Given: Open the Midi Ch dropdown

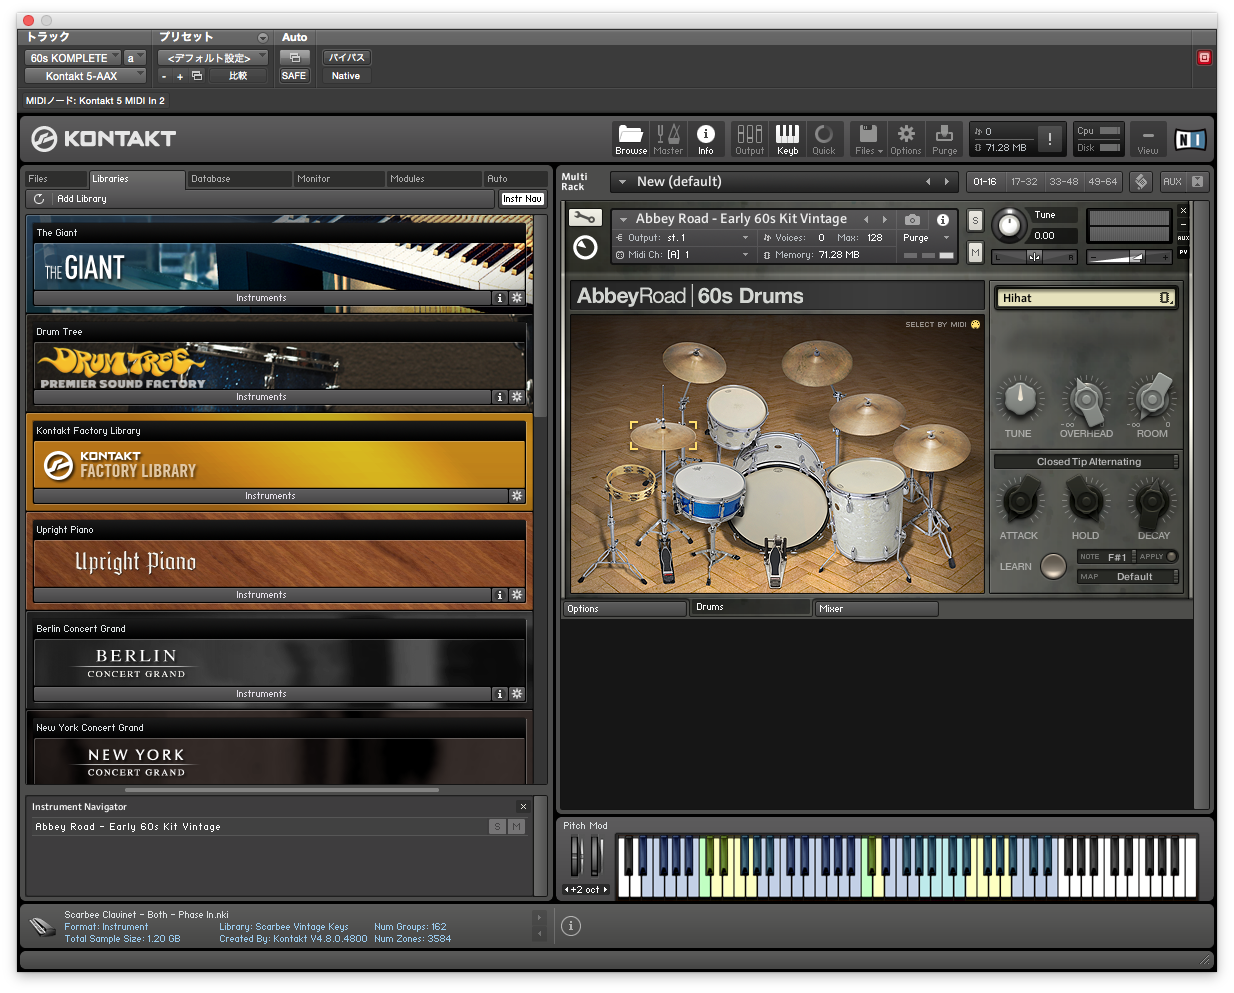Looking at the screenshot, I should coord(683,255).
